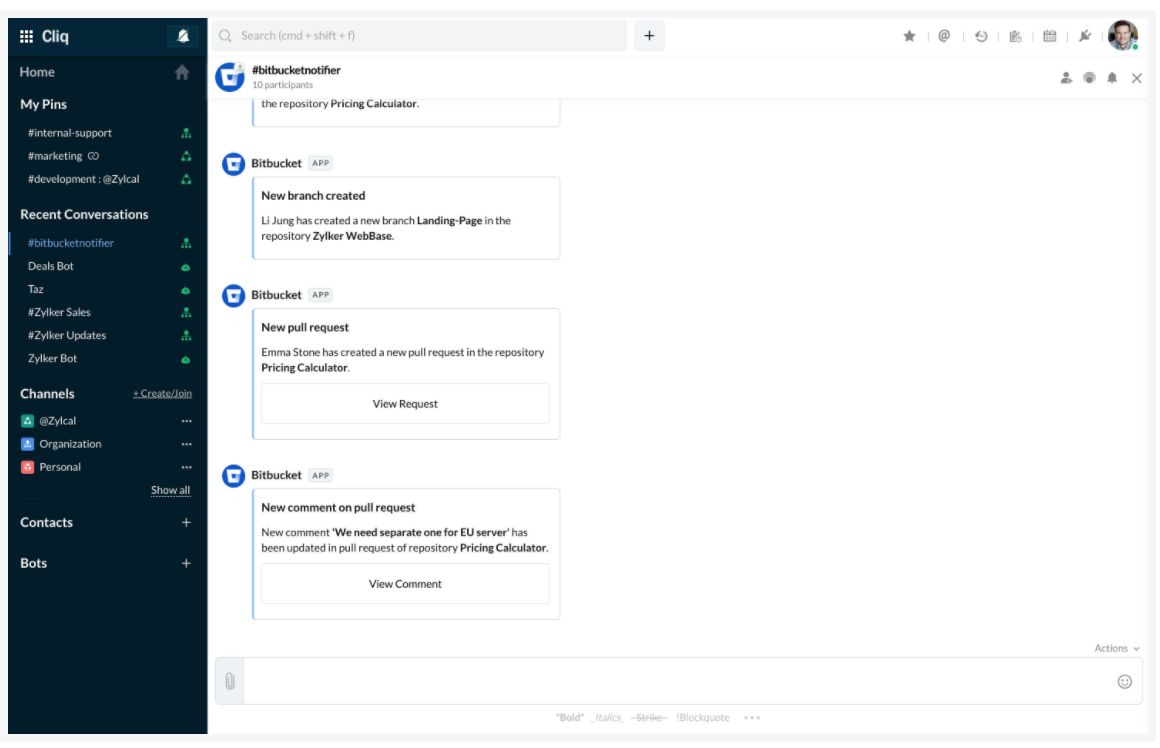Open the emoji picker smiley
Image resolution: width=1160 pixels, height=748 pixels.
coord(1124,682)
